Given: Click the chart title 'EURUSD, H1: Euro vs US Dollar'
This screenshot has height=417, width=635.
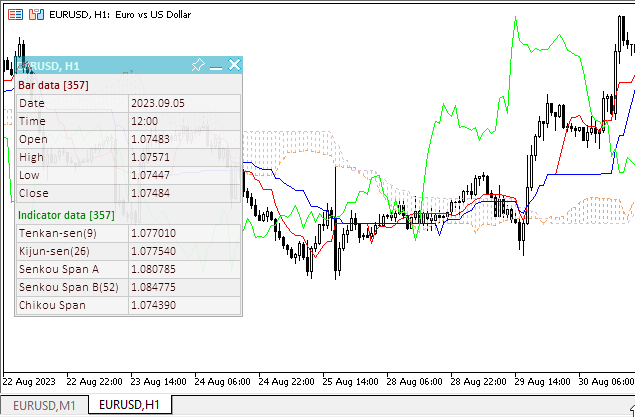Looking at the screenshot, I should click(x=120, y=15).
